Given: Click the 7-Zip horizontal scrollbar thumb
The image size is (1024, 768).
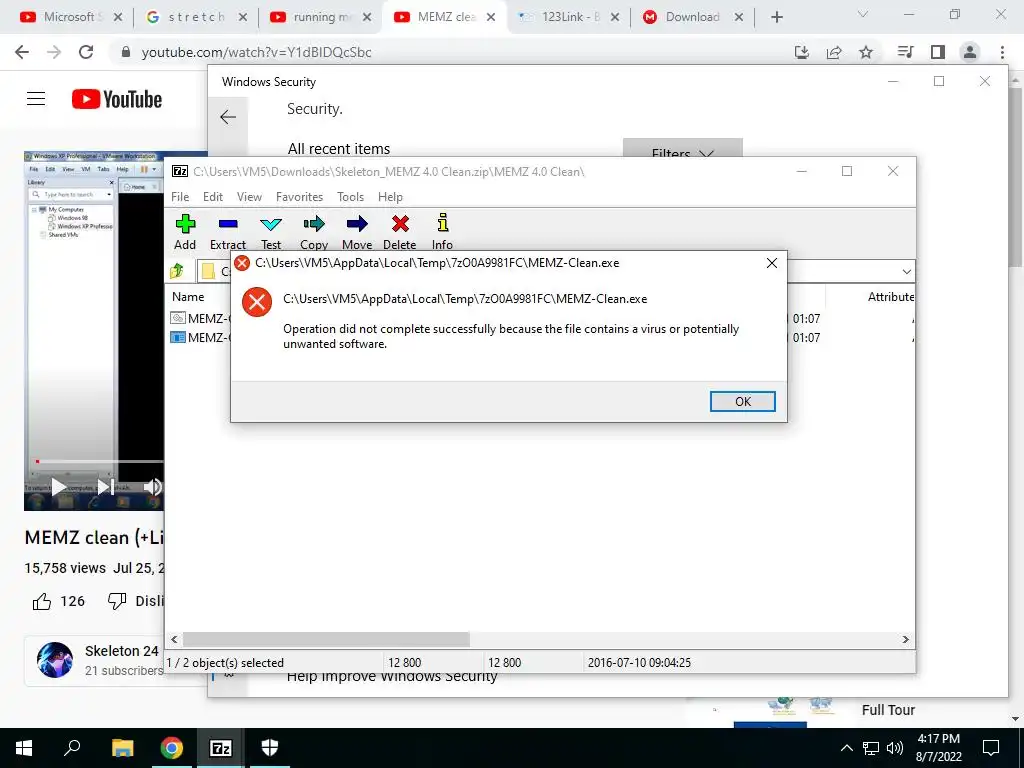Looking at the screenshot, I should point(326,639).
